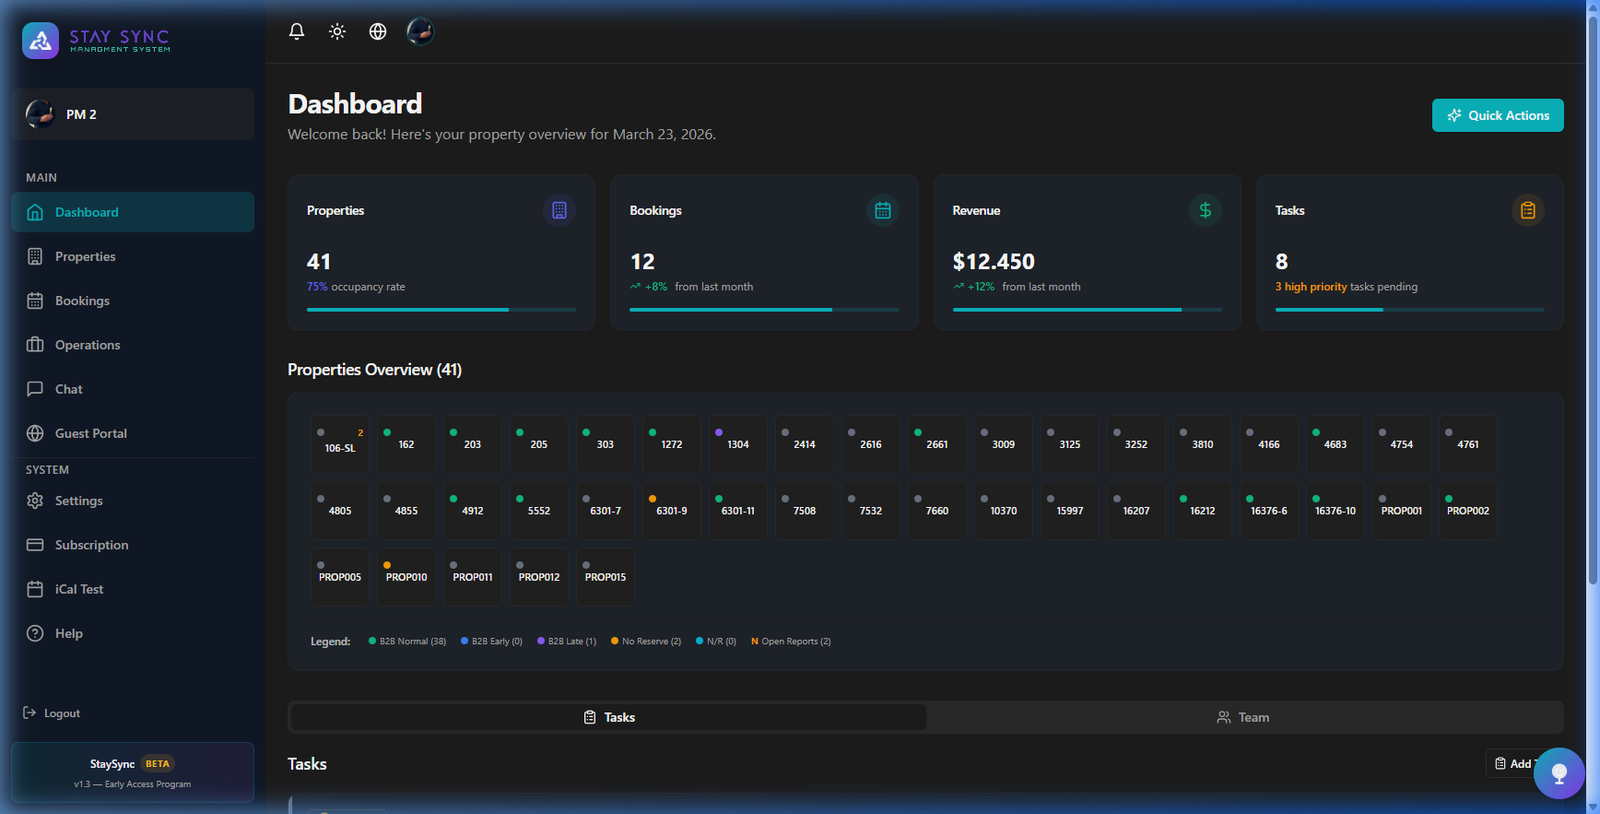Viewport: 1600px width, 814px height.
Task: Click Open Reports (2) legend entry
Action: [791, 641]
